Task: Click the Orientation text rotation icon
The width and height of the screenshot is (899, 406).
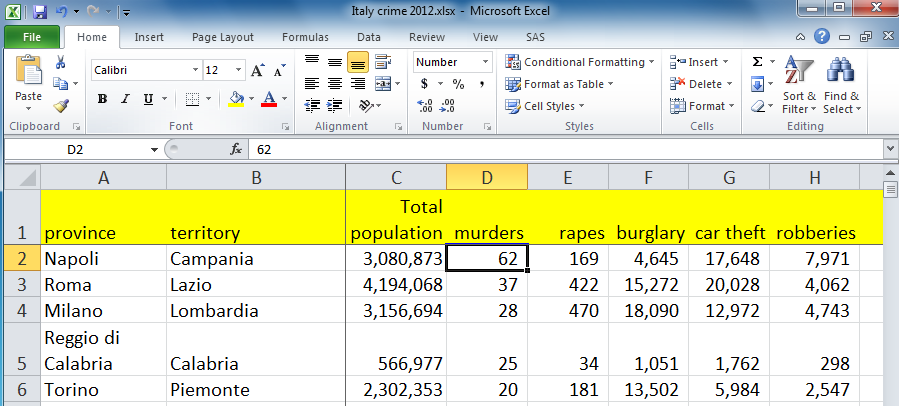Action: click(x=365, y=106)
